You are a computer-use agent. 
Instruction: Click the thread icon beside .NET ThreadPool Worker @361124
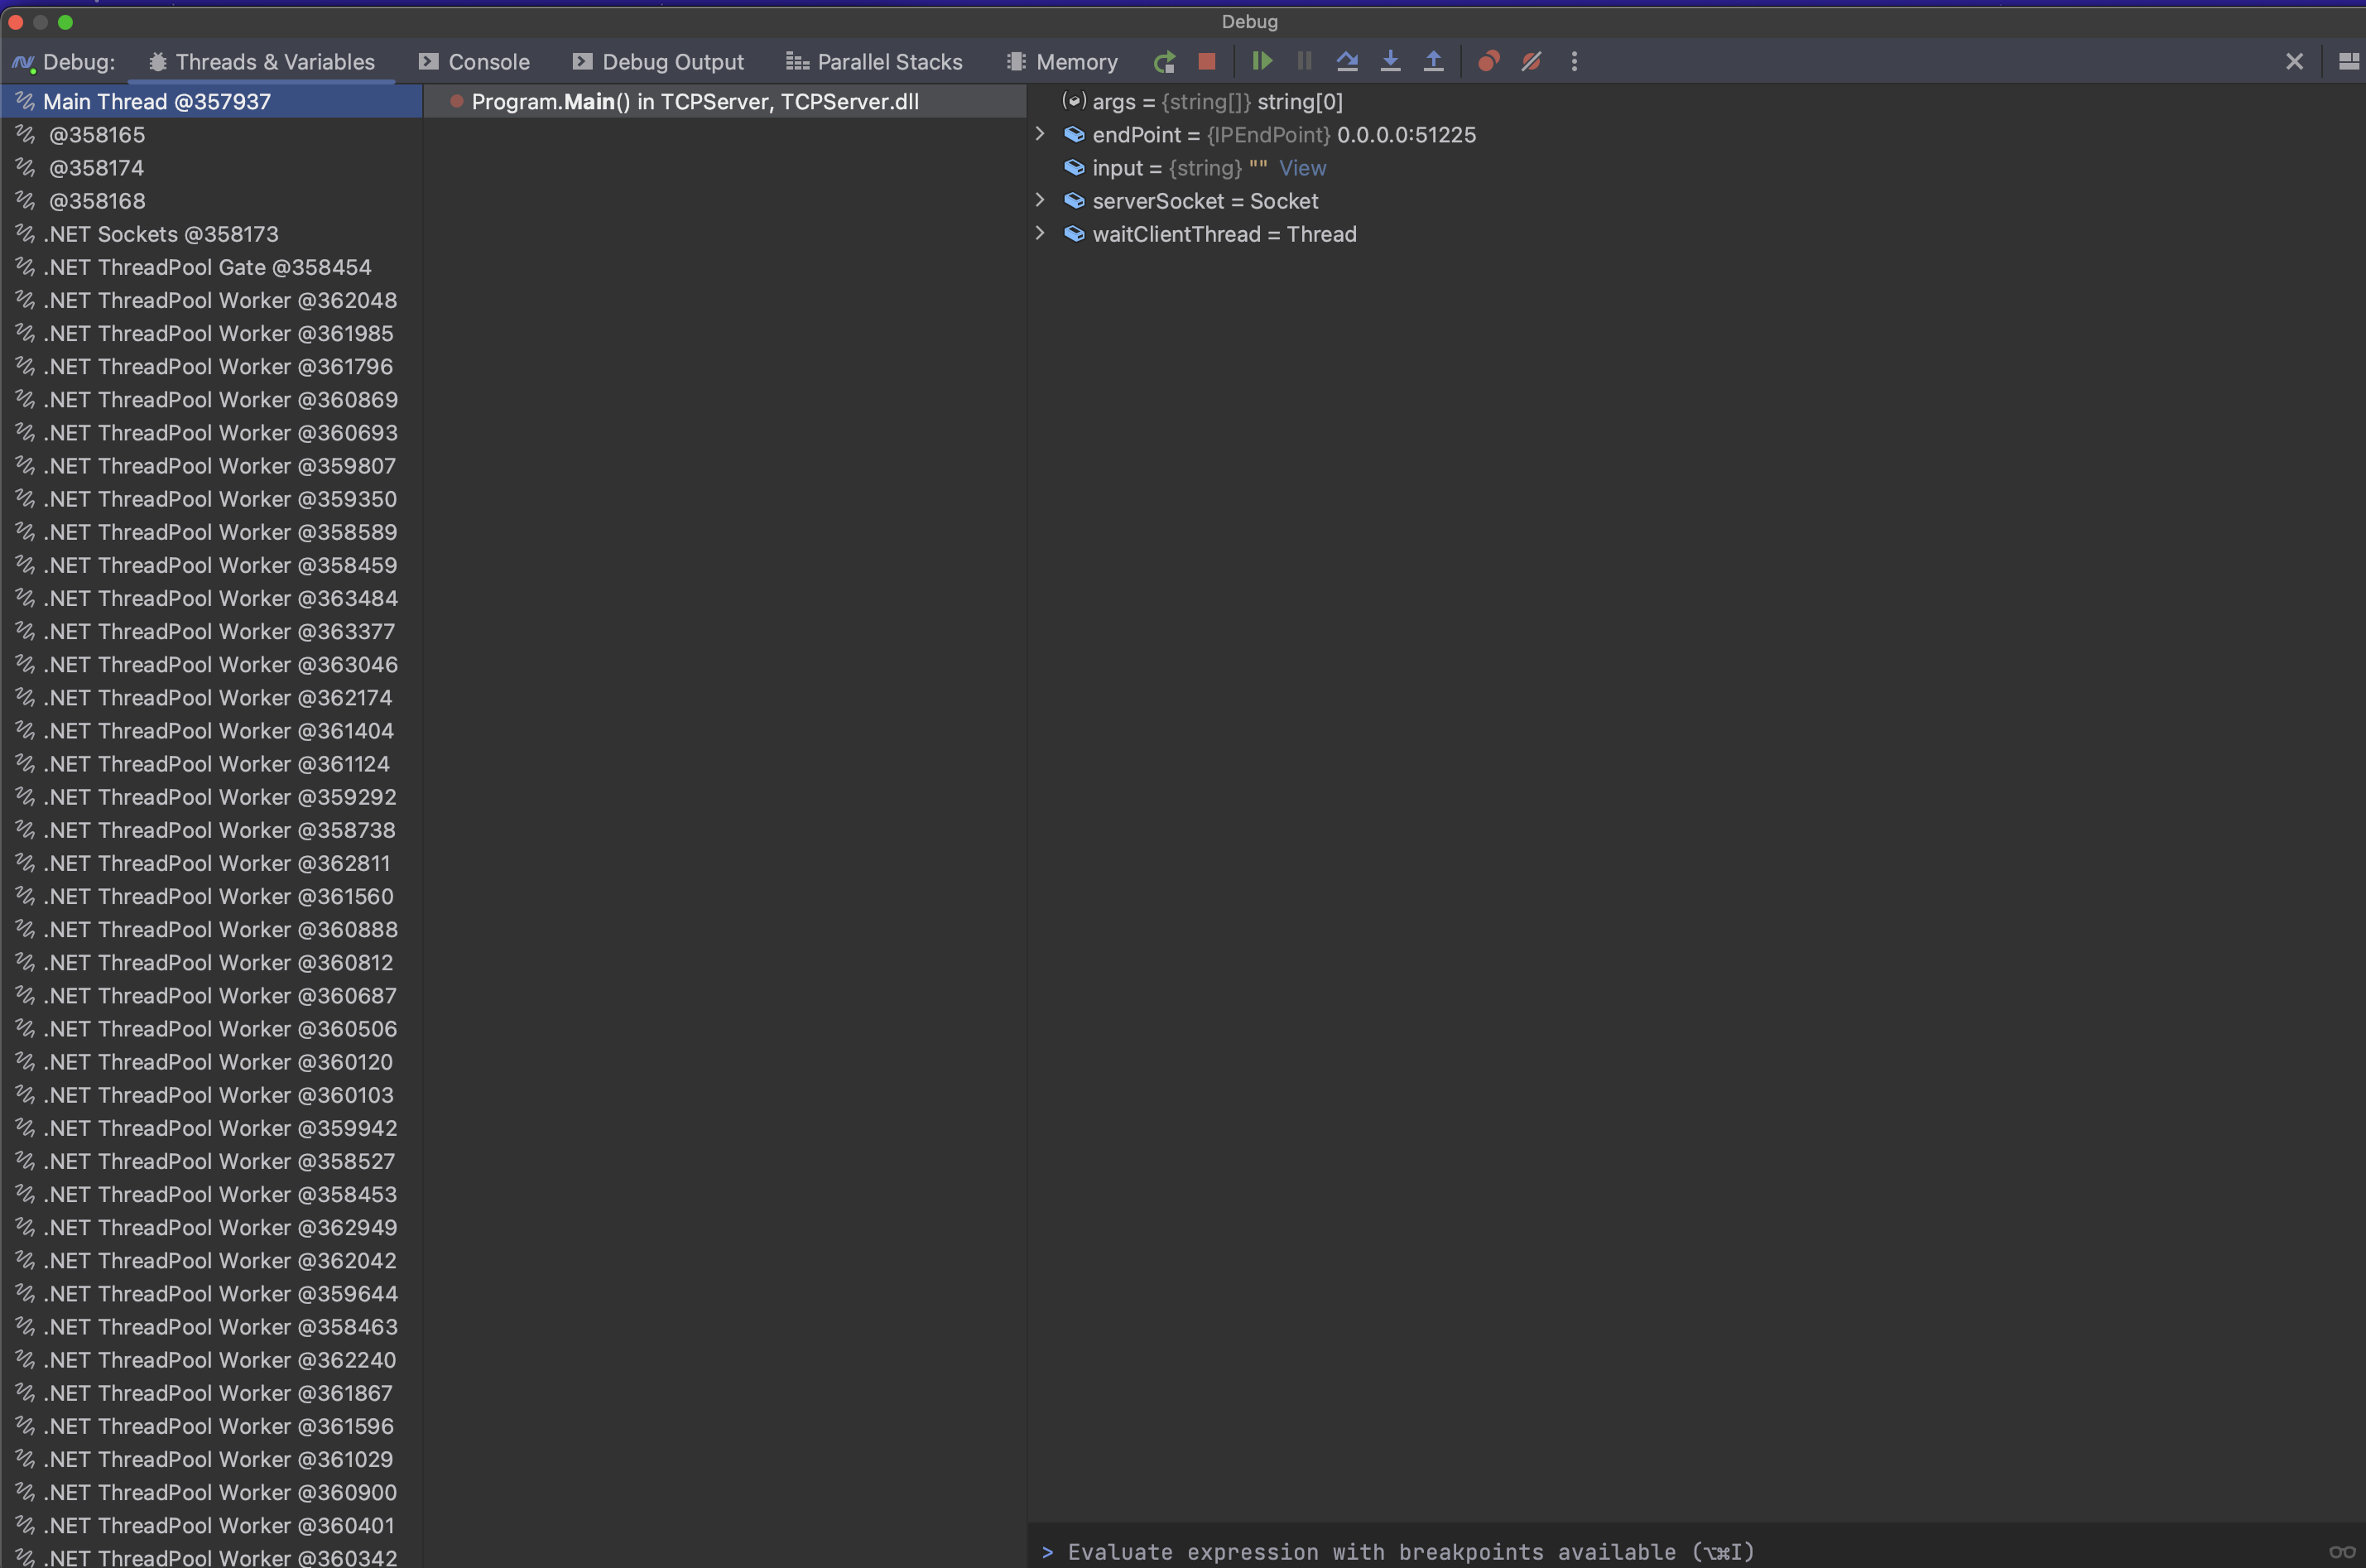click(25, 763)
